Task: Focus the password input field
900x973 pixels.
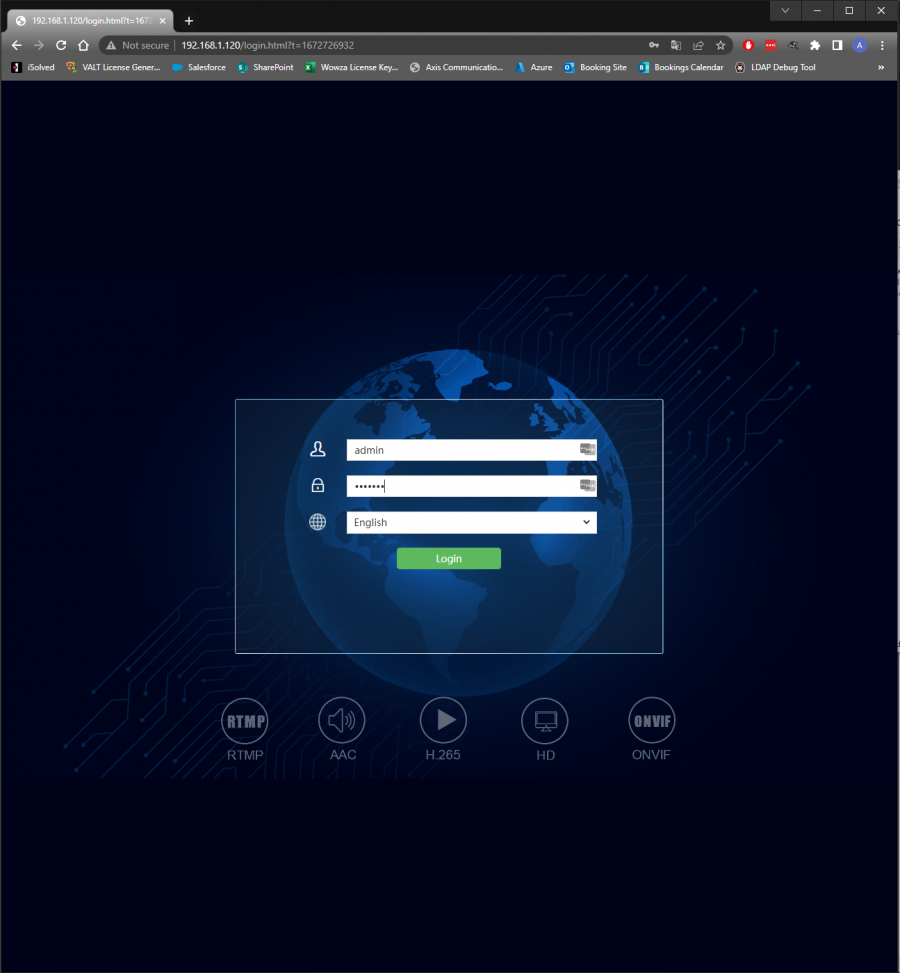Action: coord(460,486)
